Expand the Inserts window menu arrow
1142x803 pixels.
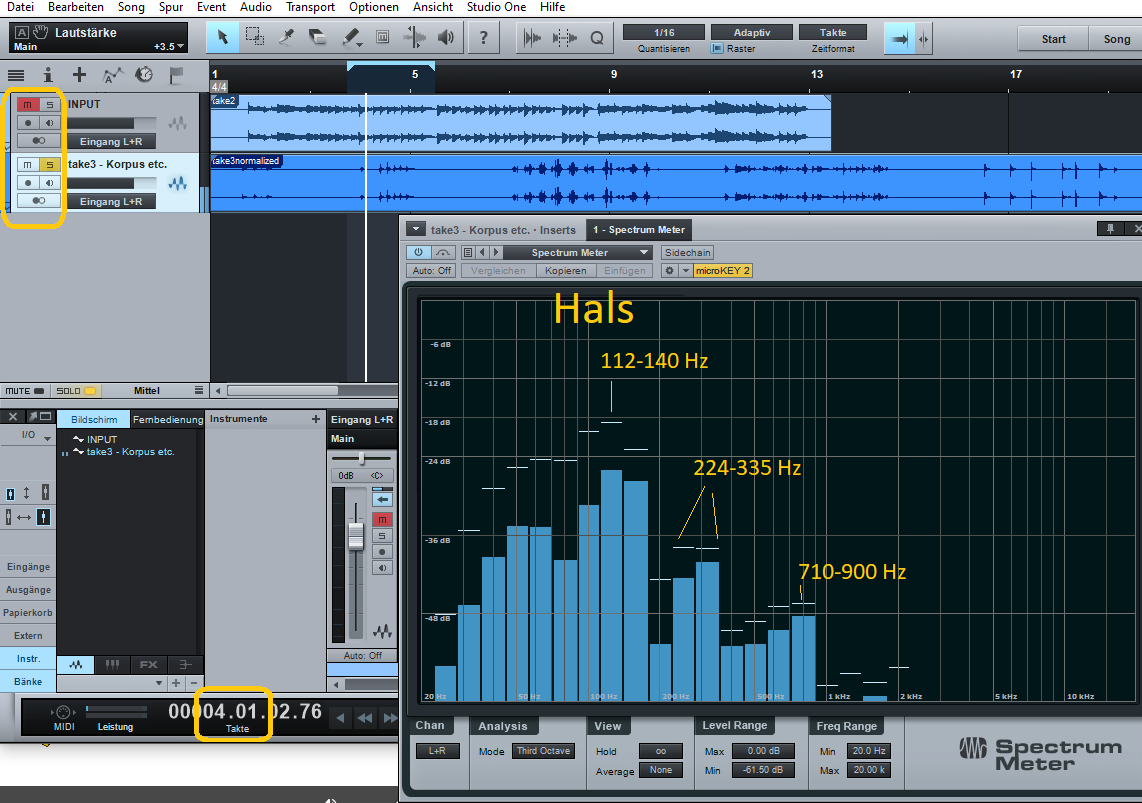(416, 229)
